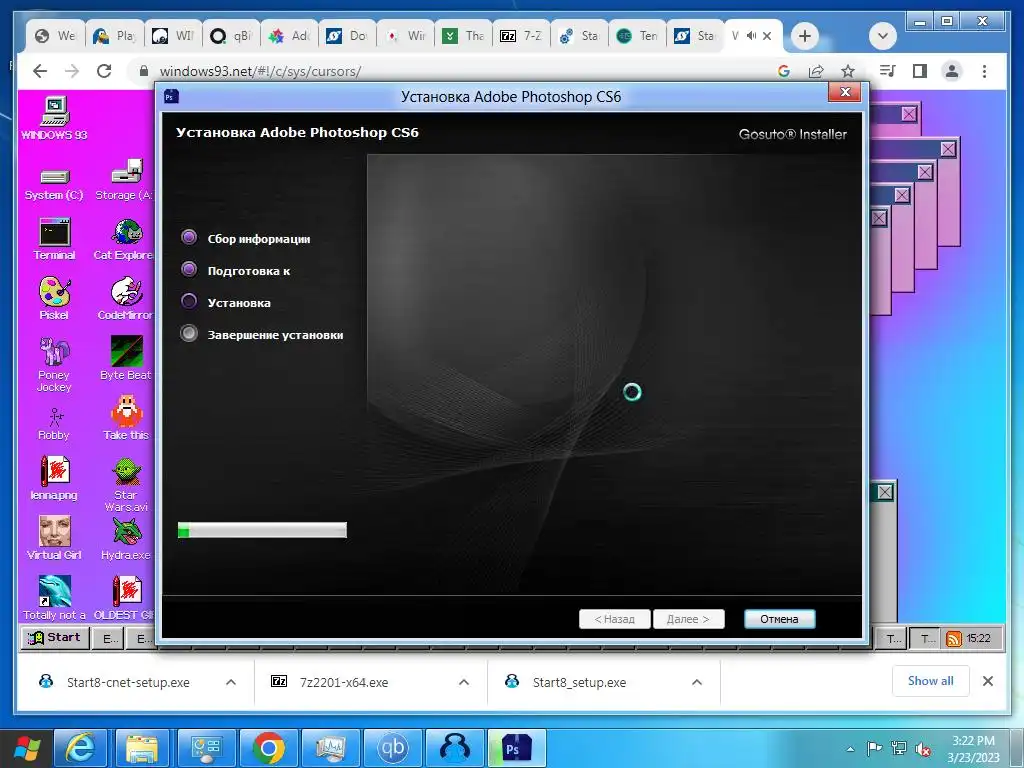Expand Start8_setup.exe download options
The height and width of the screenshot is (768, 1024).
click(x=697, y=682)
